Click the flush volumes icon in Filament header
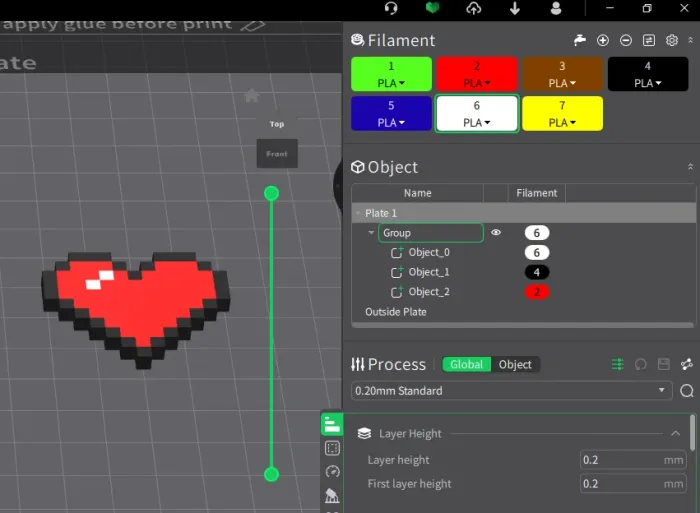This screenshot has width=700, height=513. point(579,41)
